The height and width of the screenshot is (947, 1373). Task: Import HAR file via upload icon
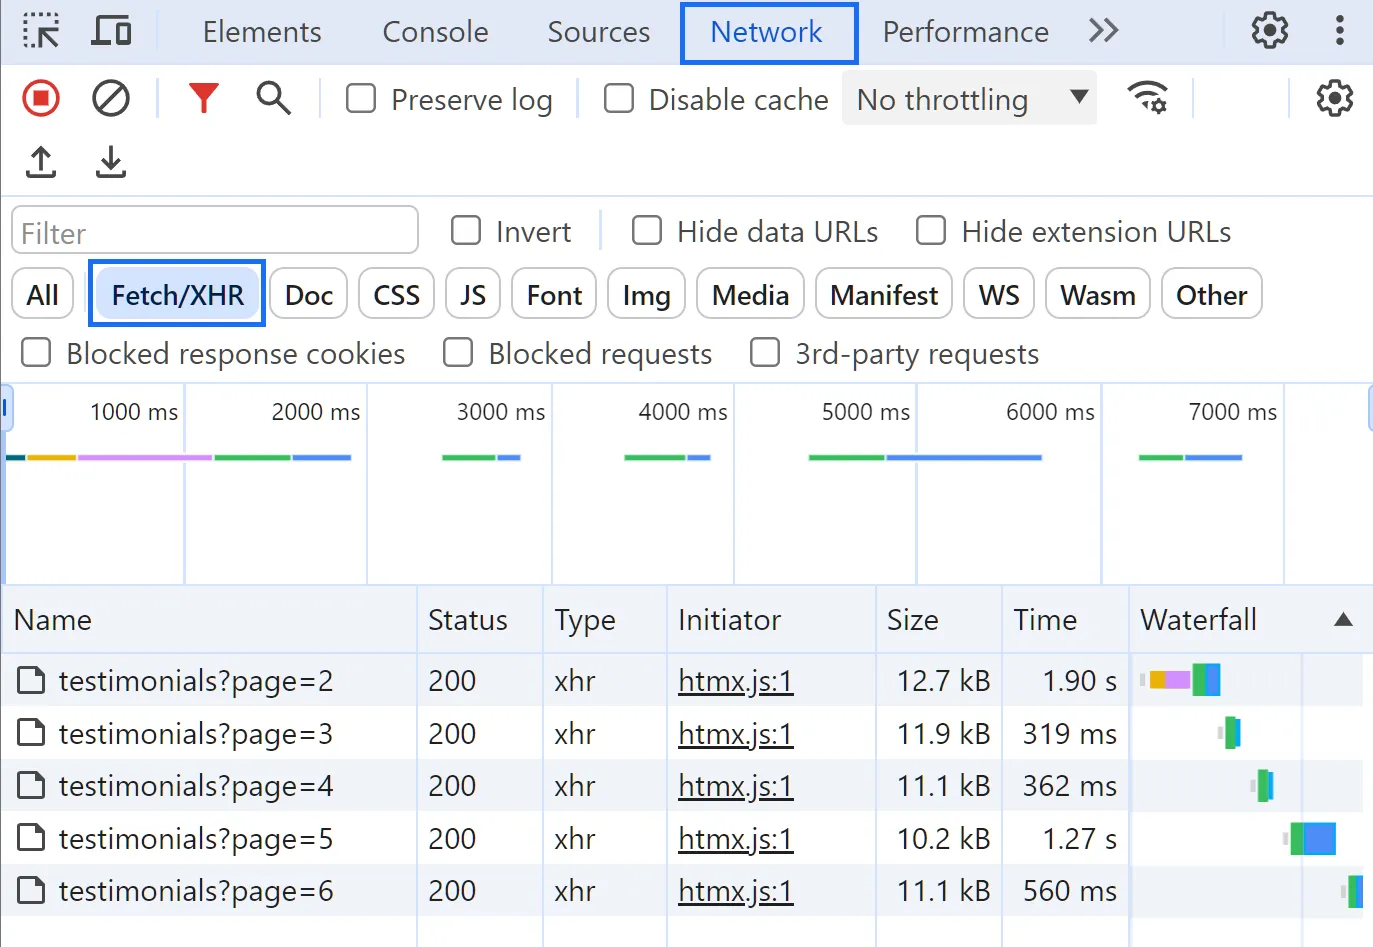40,162
